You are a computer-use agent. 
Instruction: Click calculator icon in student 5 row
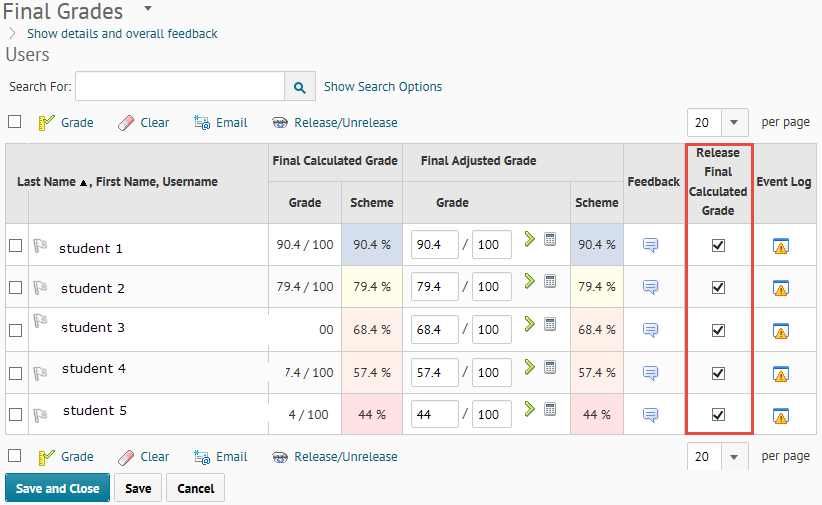point(550,409)
